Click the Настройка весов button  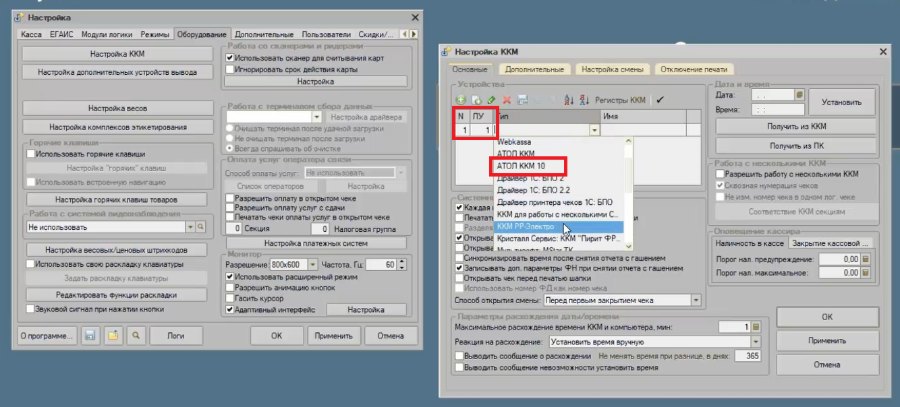pyautogui.click(x=118, y=108)
